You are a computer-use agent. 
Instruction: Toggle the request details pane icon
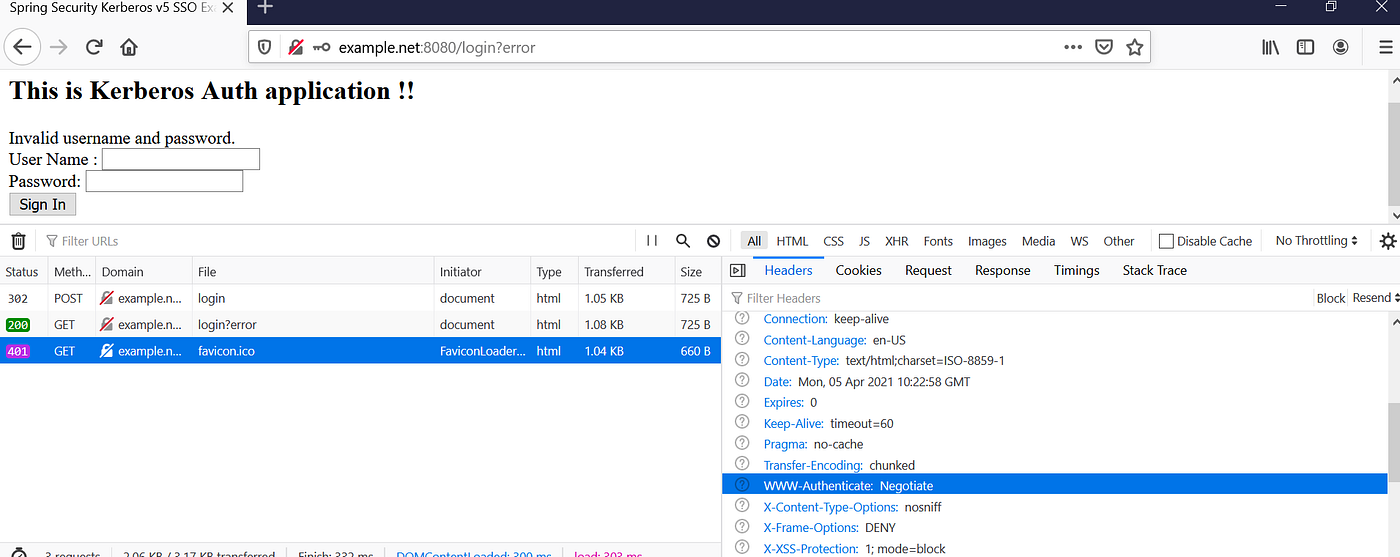[x=738, y=270]
